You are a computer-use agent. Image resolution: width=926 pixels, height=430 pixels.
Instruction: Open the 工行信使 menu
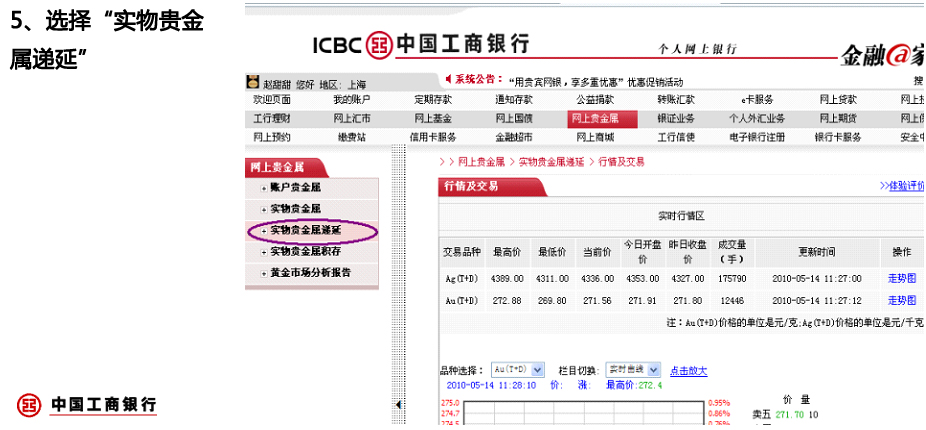pyautogui.click(x=676, y=138)
